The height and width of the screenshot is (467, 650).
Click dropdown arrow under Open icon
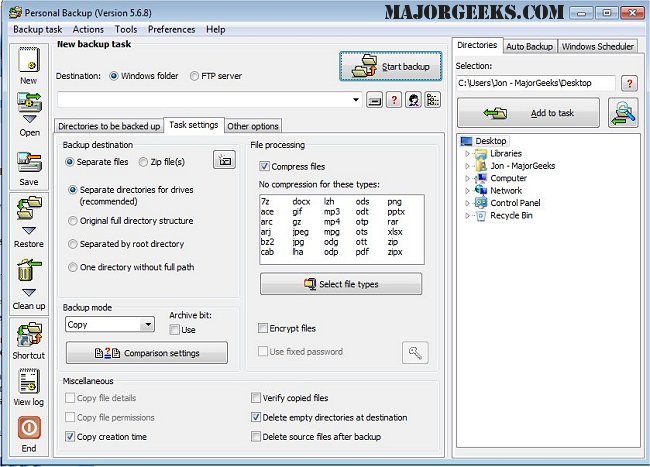pos(29,119)
